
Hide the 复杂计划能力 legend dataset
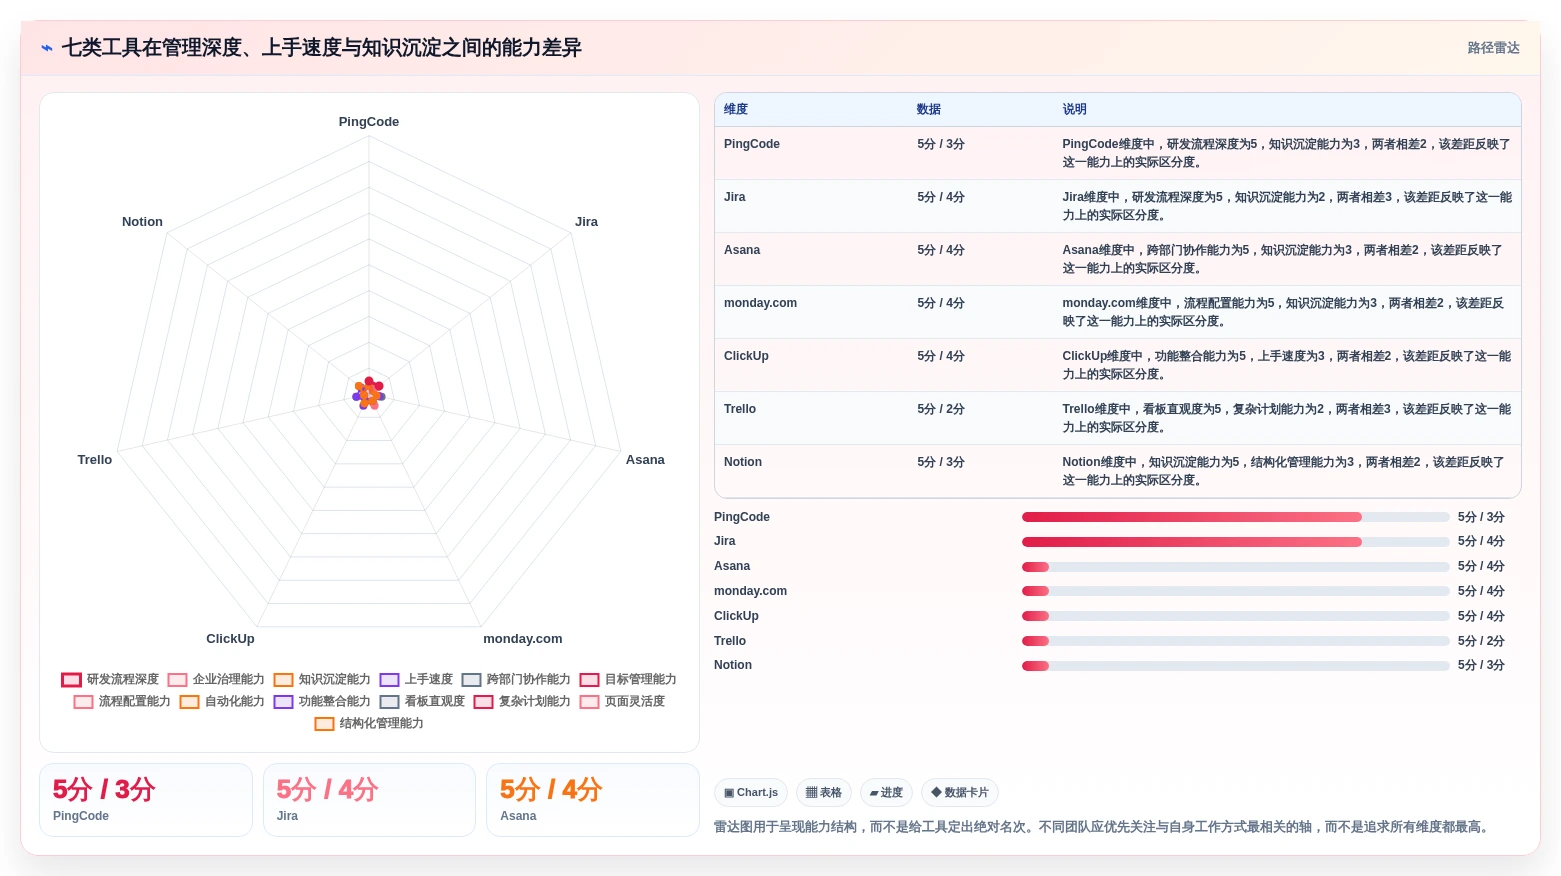pyautogui.click(x=522, y=701)
